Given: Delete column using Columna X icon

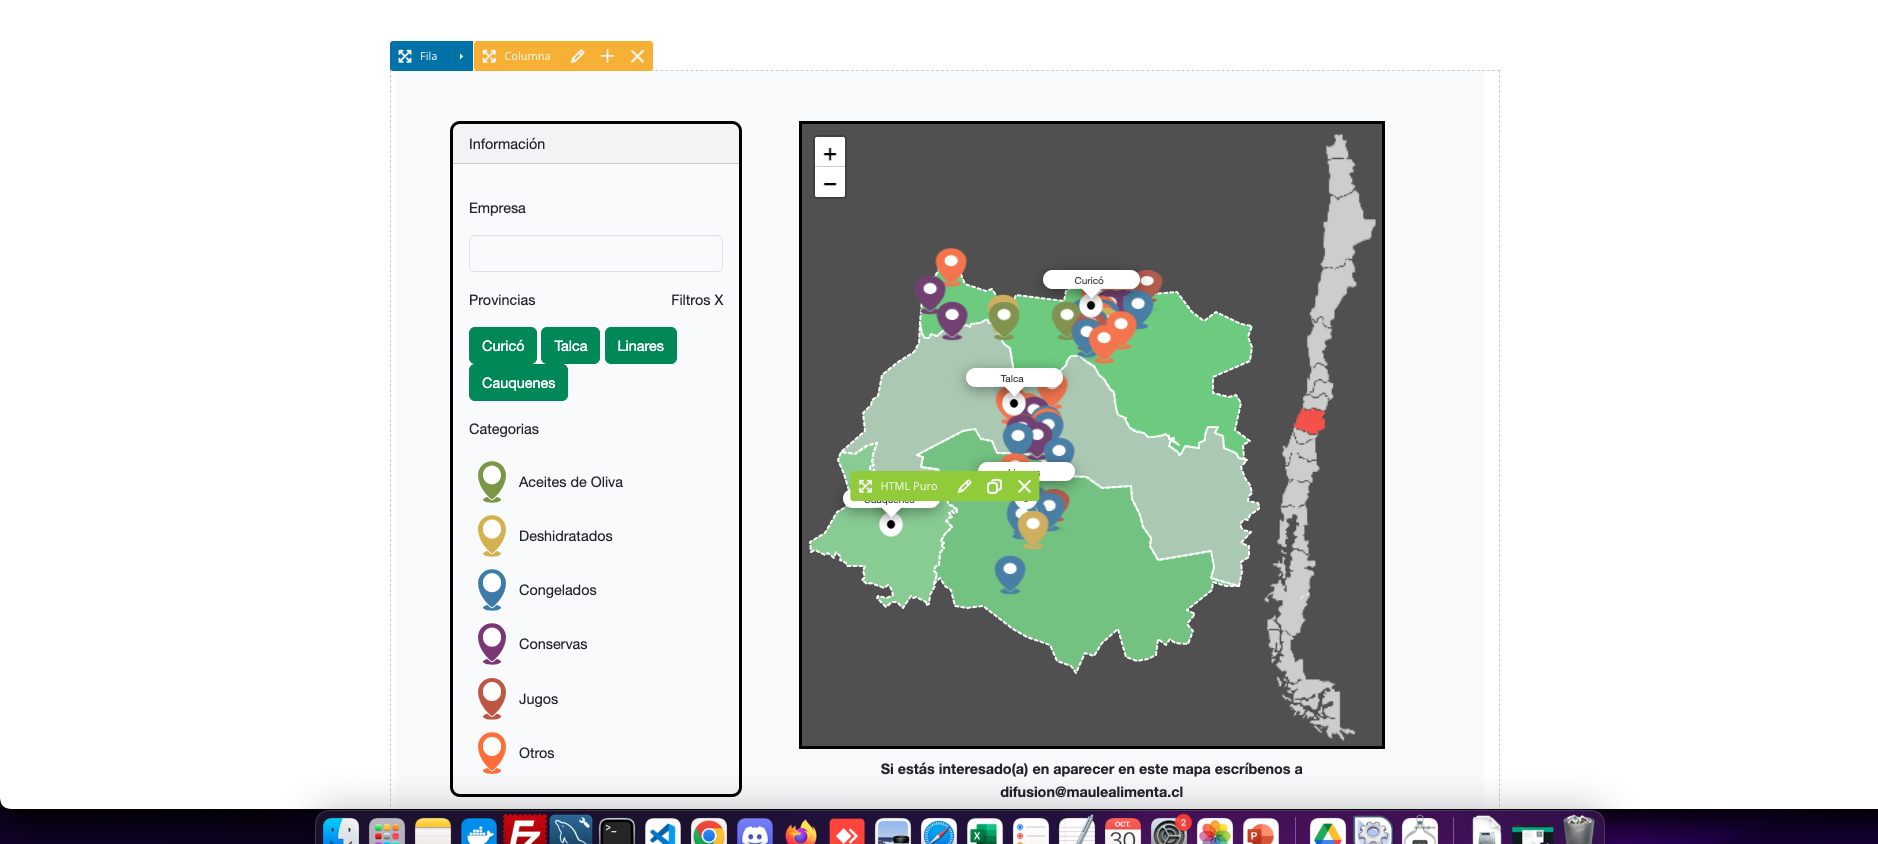Looking at the screenshot, I should [x=637, y=56].
